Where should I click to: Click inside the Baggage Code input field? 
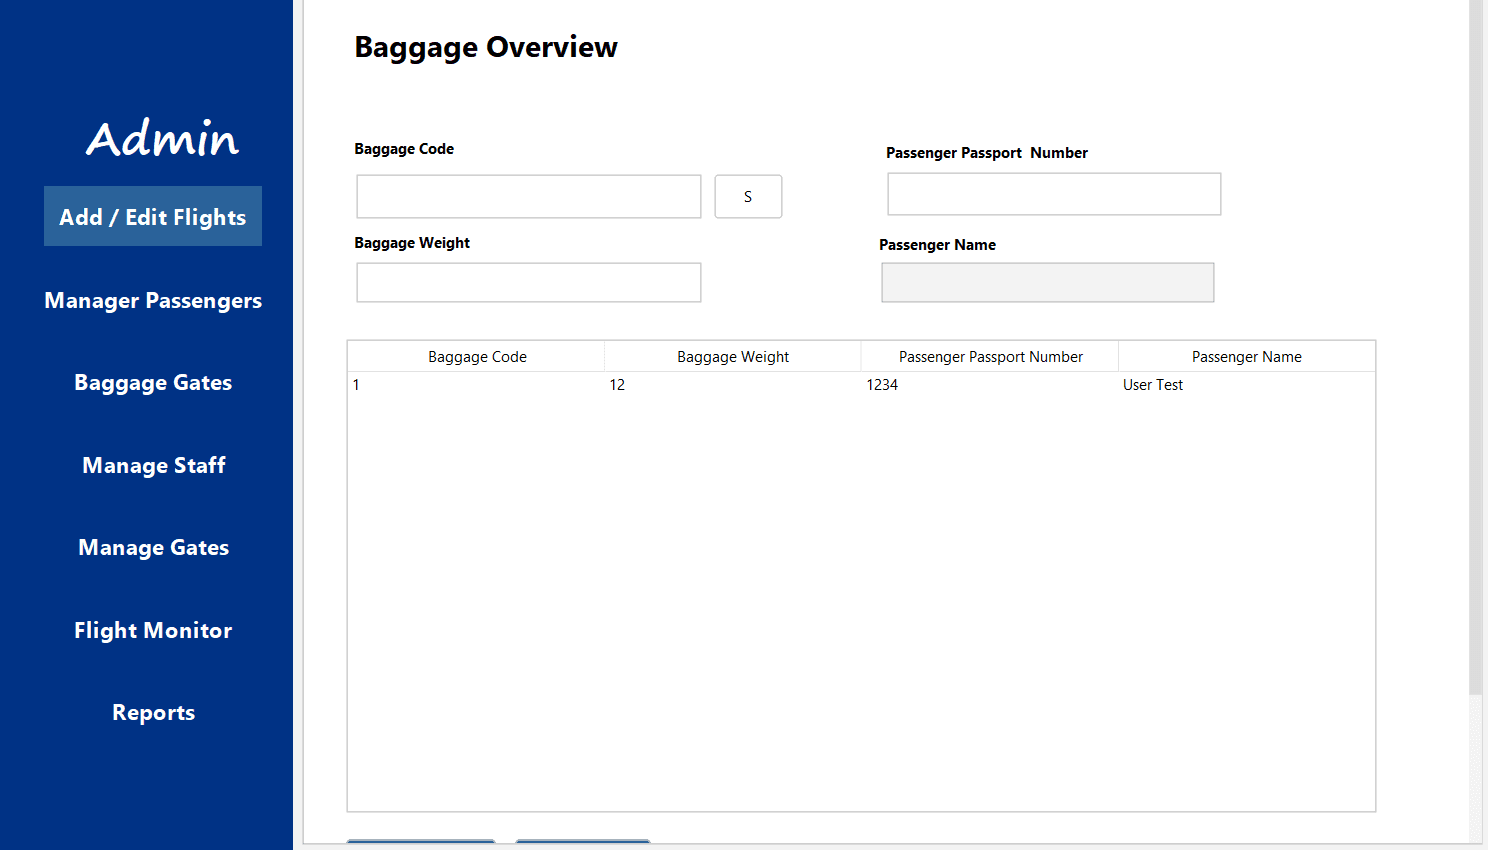pos(528,196)
